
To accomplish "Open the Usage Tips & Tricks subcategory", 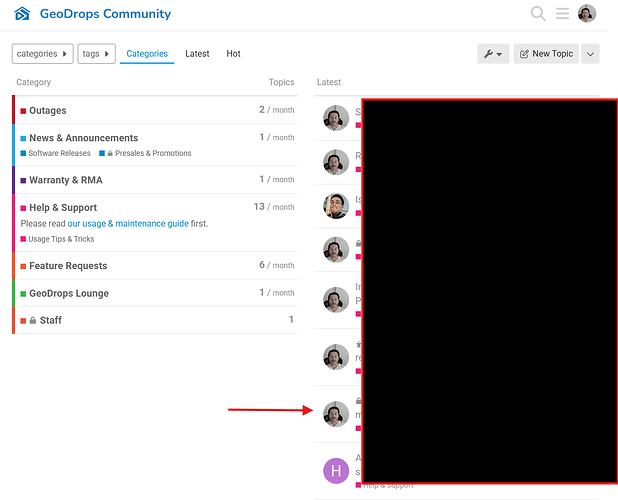I will coord(61,239).
